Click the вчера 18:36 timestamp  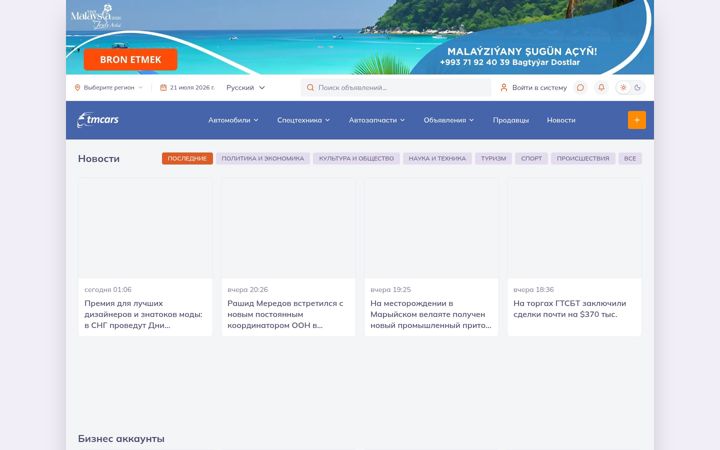click(x=534, y=289)
